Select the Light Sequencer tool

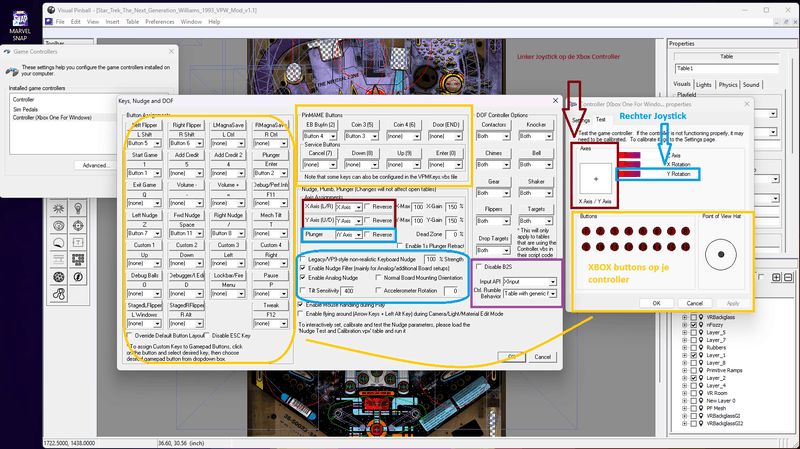coord(78,260)
